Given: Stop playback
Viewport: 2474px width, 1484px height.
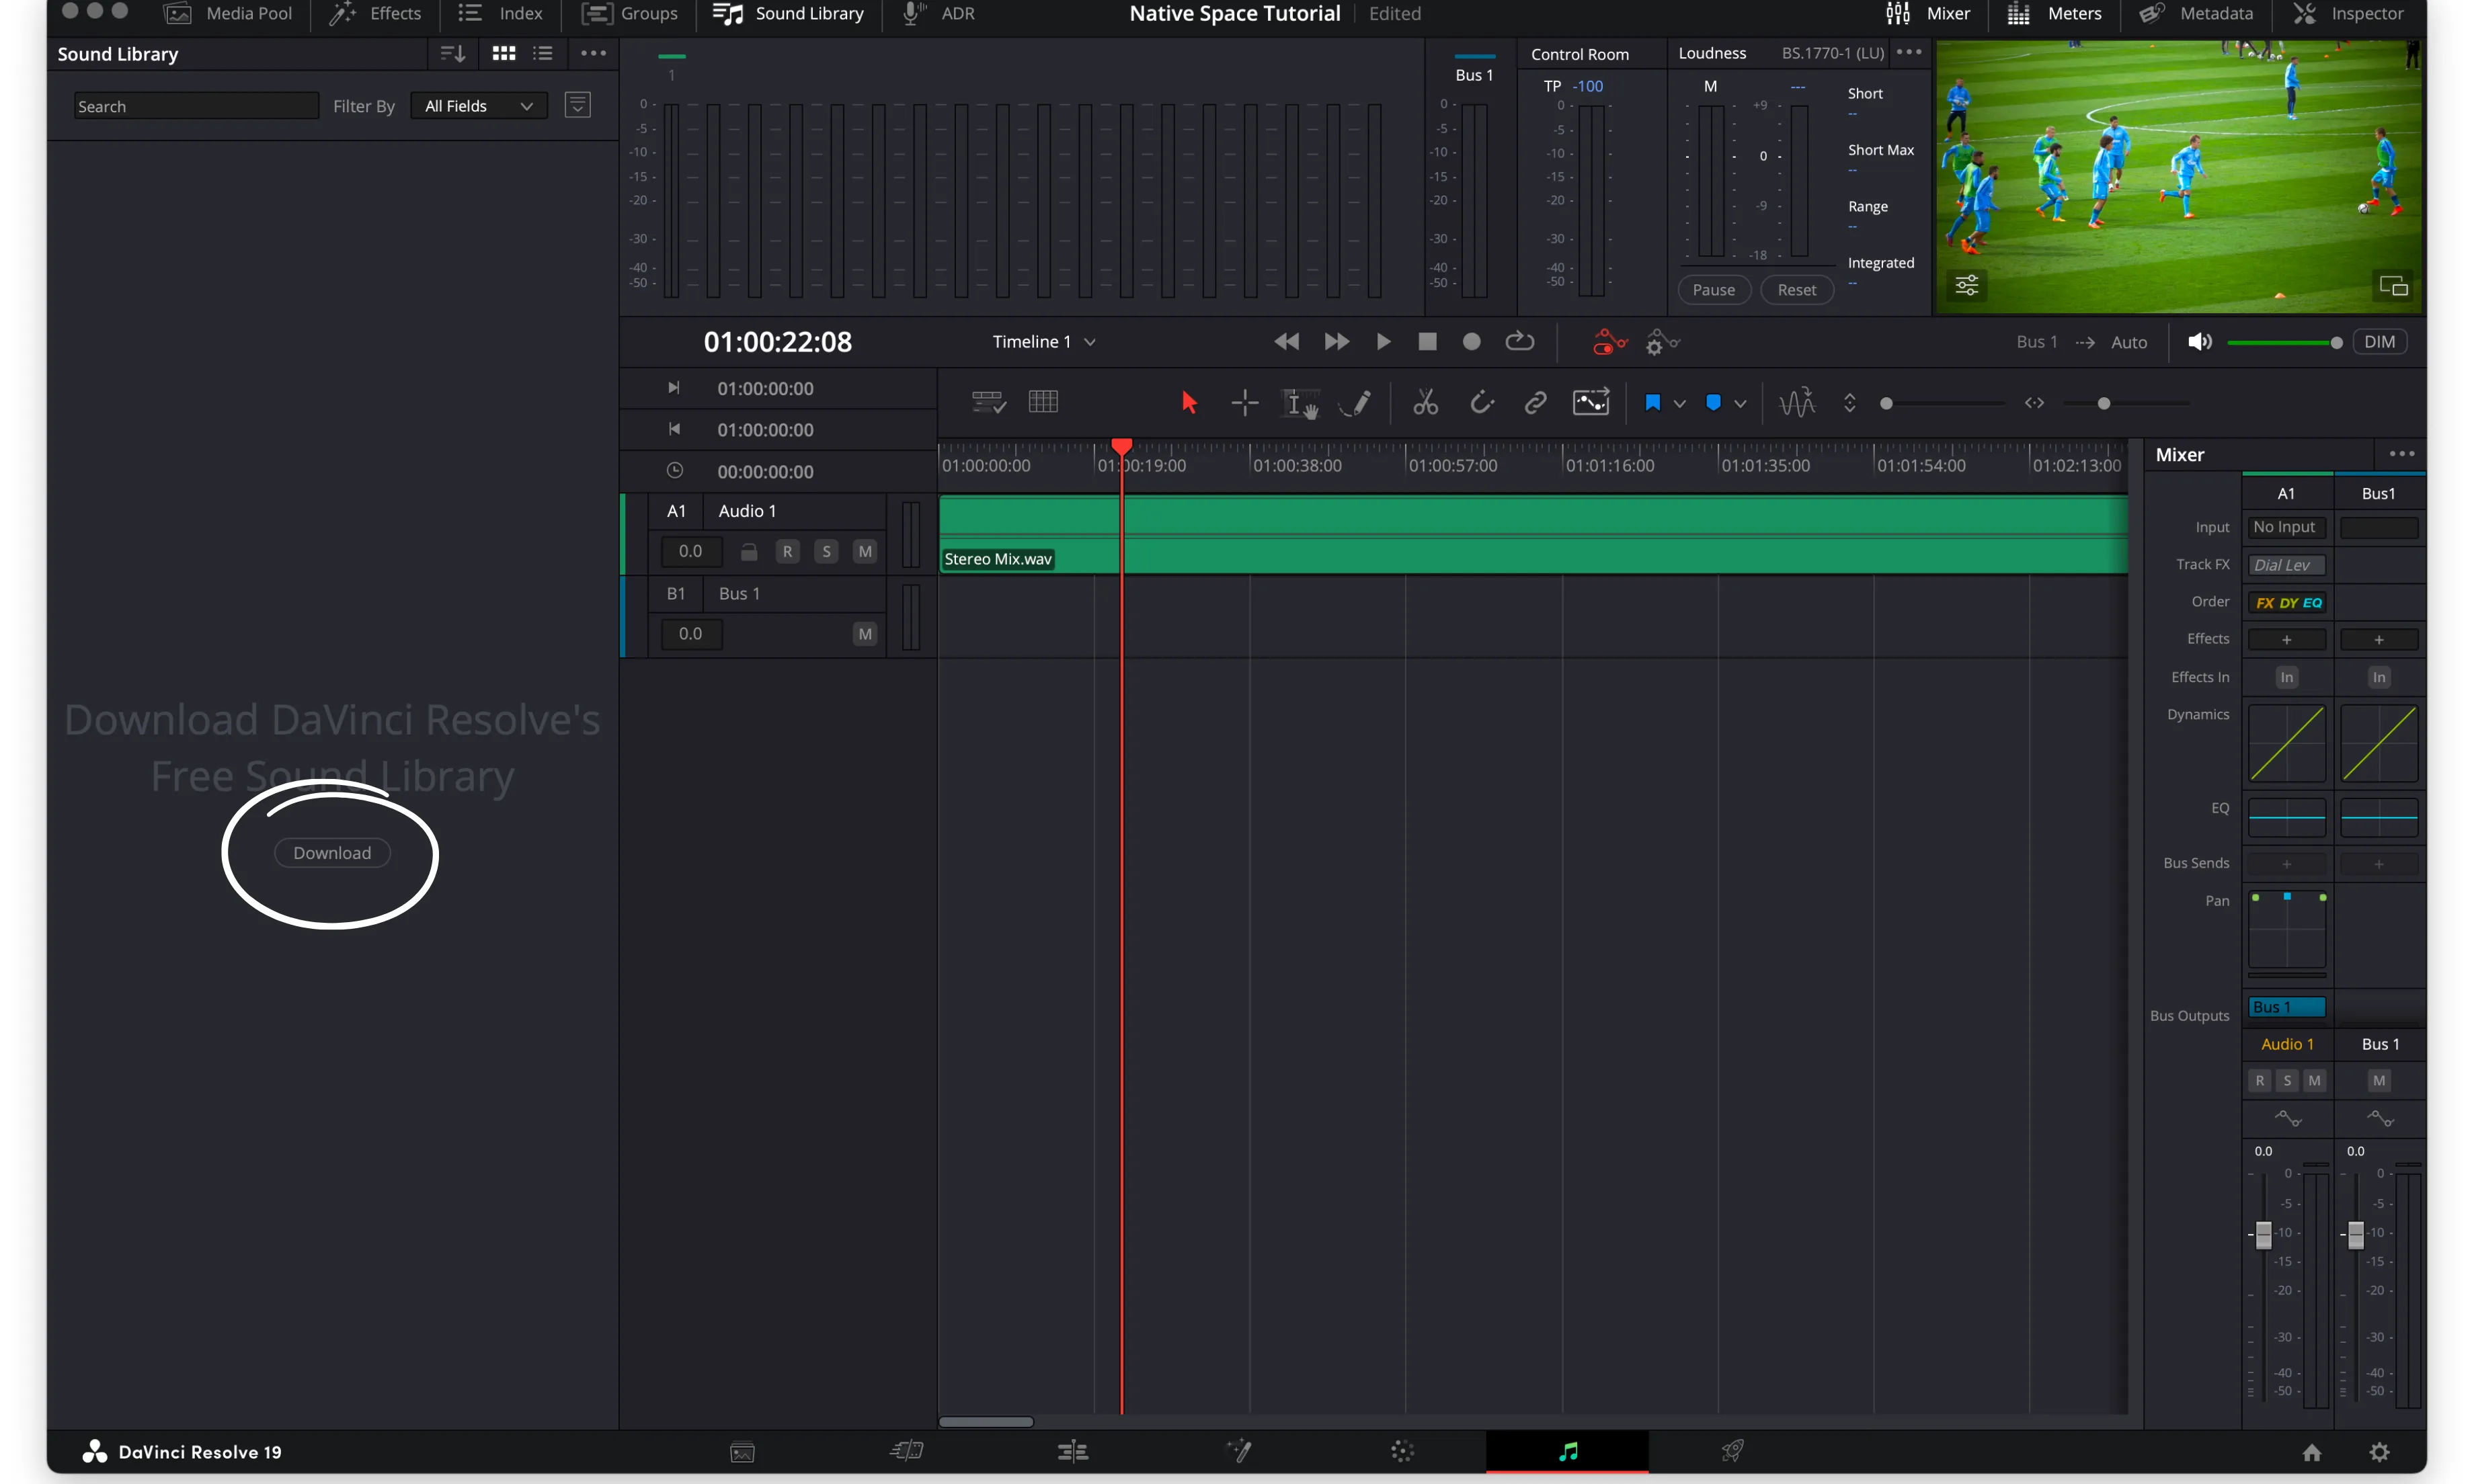Looking at the screenshot, I should coord(1427,342).
